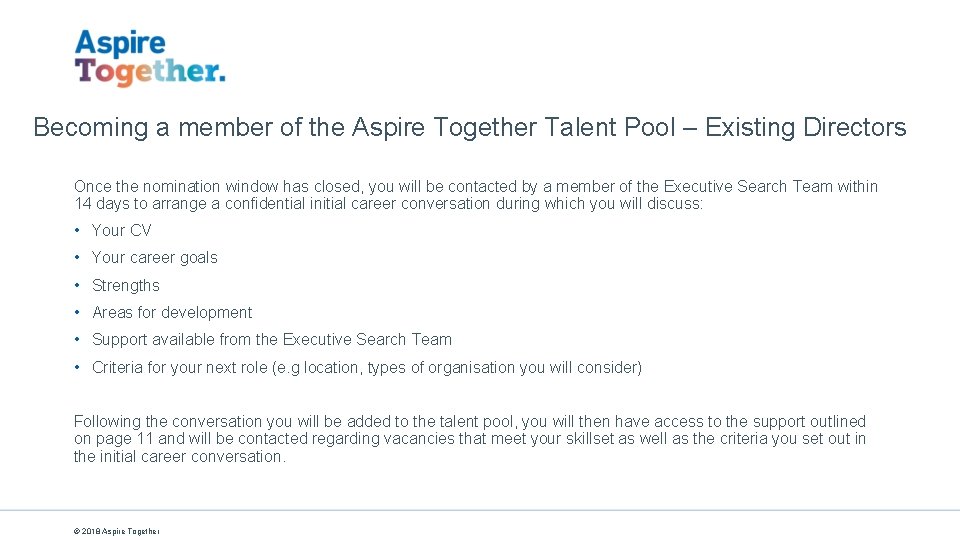Select the slide title about Existing Directors
The image size is (960, 540).
click(470, 128)
